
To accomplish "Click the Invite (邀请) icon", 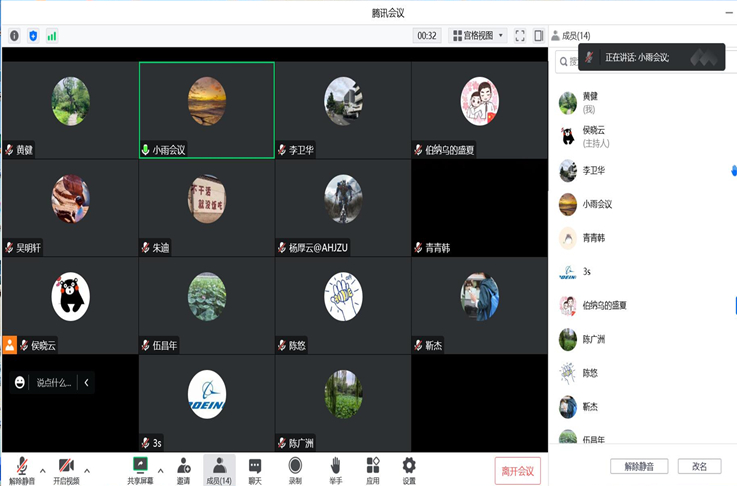I will click(x=183, y=469).
